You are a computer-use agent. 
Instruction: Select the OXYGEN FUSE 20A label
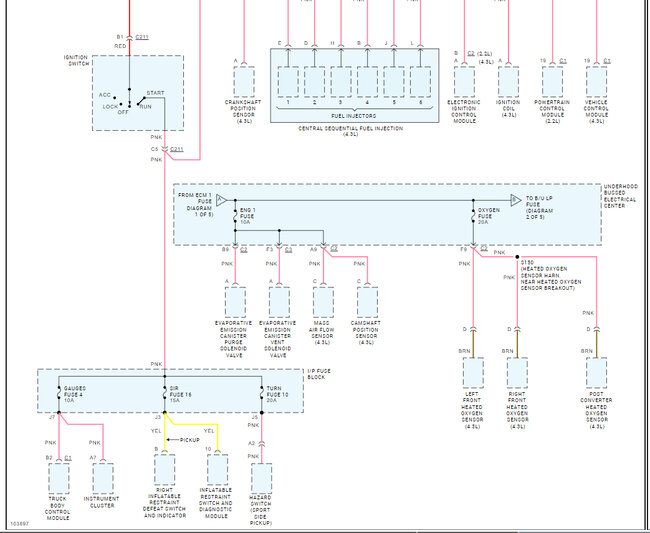pyautogui.click(x=489, y=216)
